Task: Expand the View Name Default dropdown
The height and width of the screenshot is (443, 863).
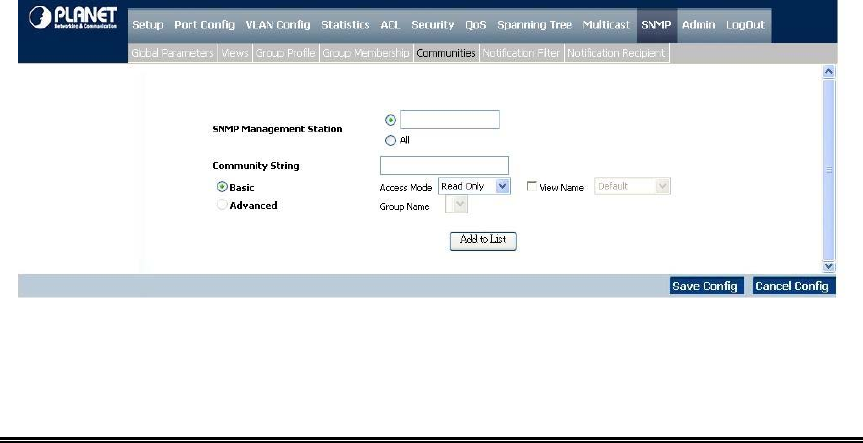Action: point(661,186)
